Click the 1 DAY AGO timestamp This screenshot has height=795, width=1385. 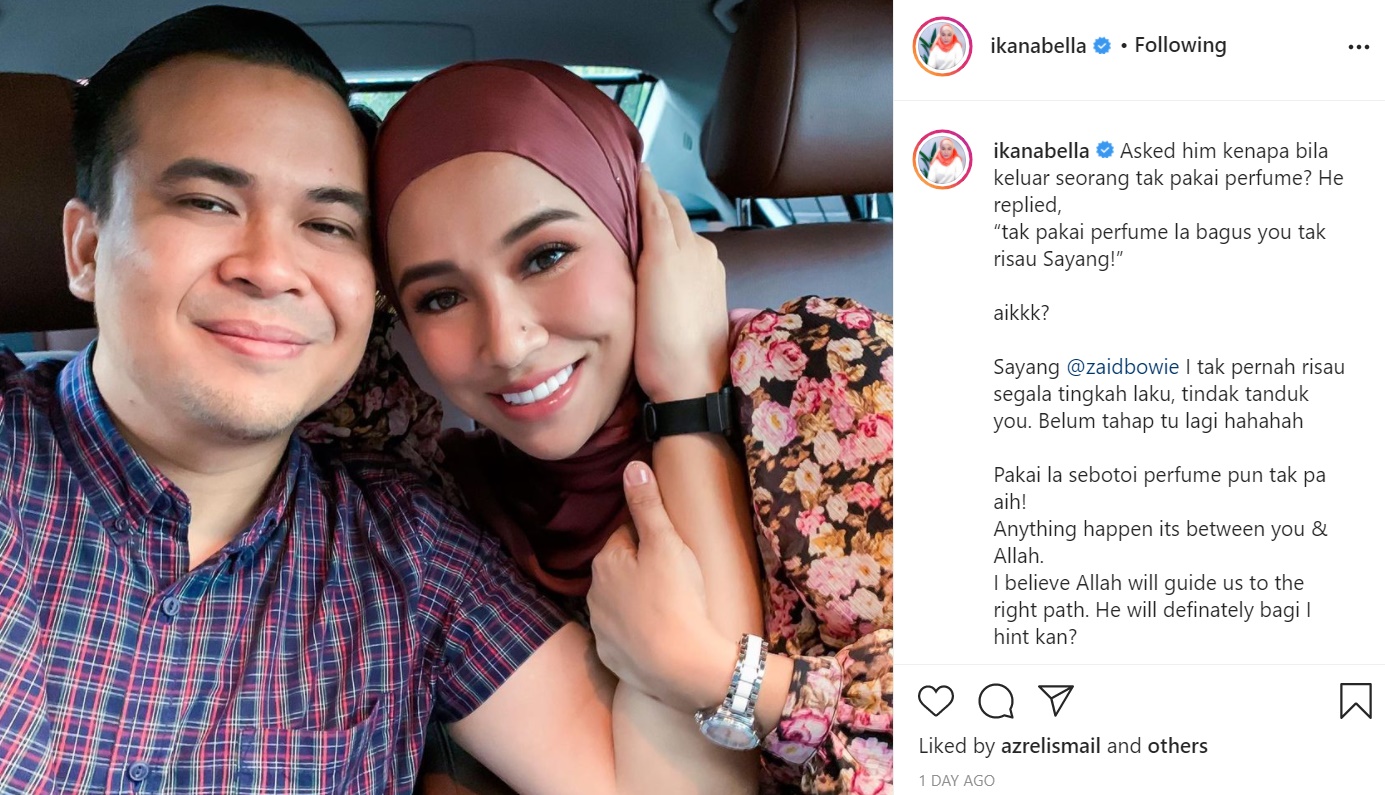point(957,780)
